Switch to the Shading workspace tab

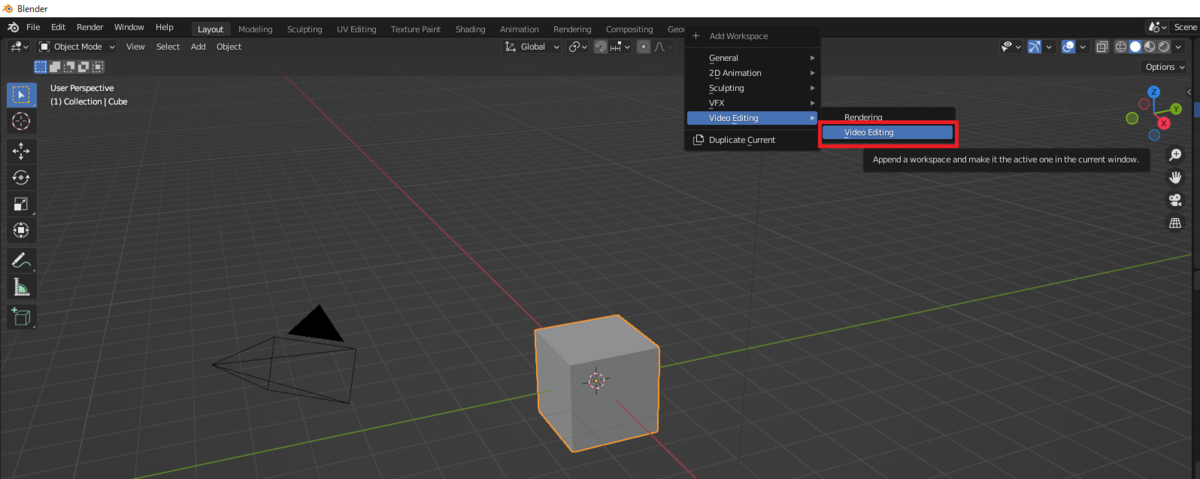point(470,29)
